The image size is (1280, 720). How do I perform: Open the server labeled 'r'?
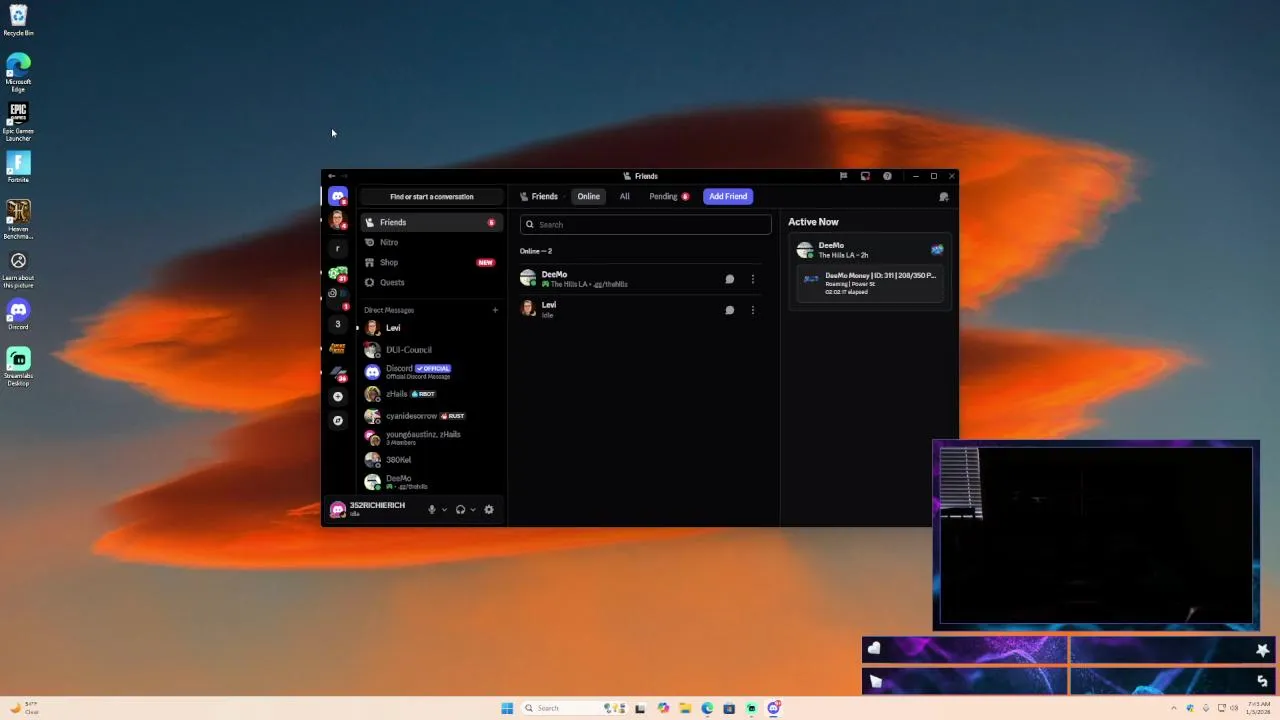click(338, 248)
